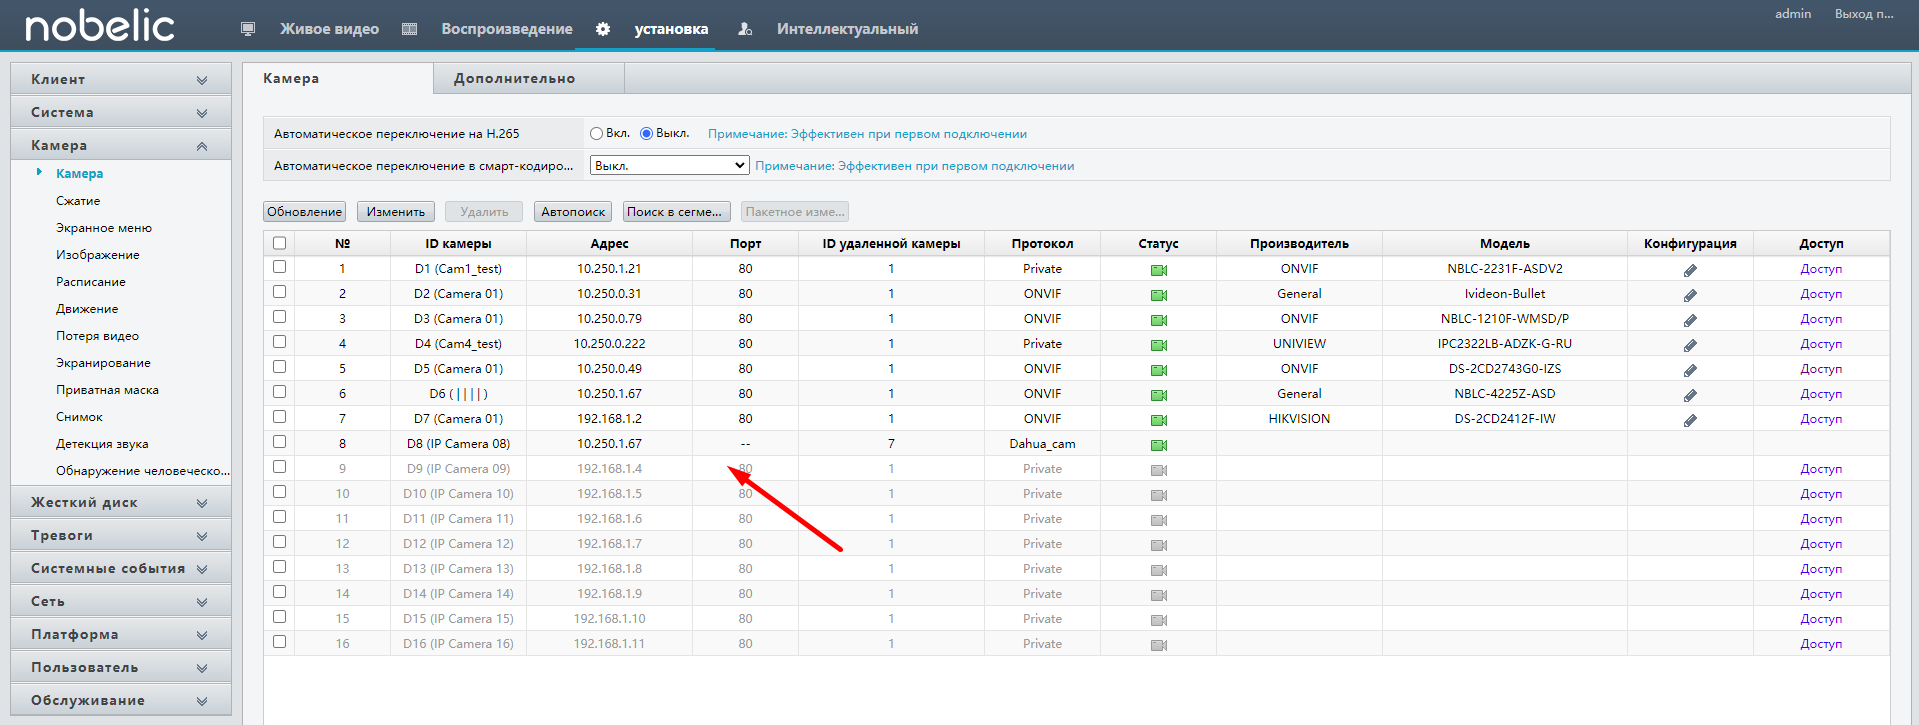
Task: Click status camera icon for D5 row
Action: pos(1159,370)
